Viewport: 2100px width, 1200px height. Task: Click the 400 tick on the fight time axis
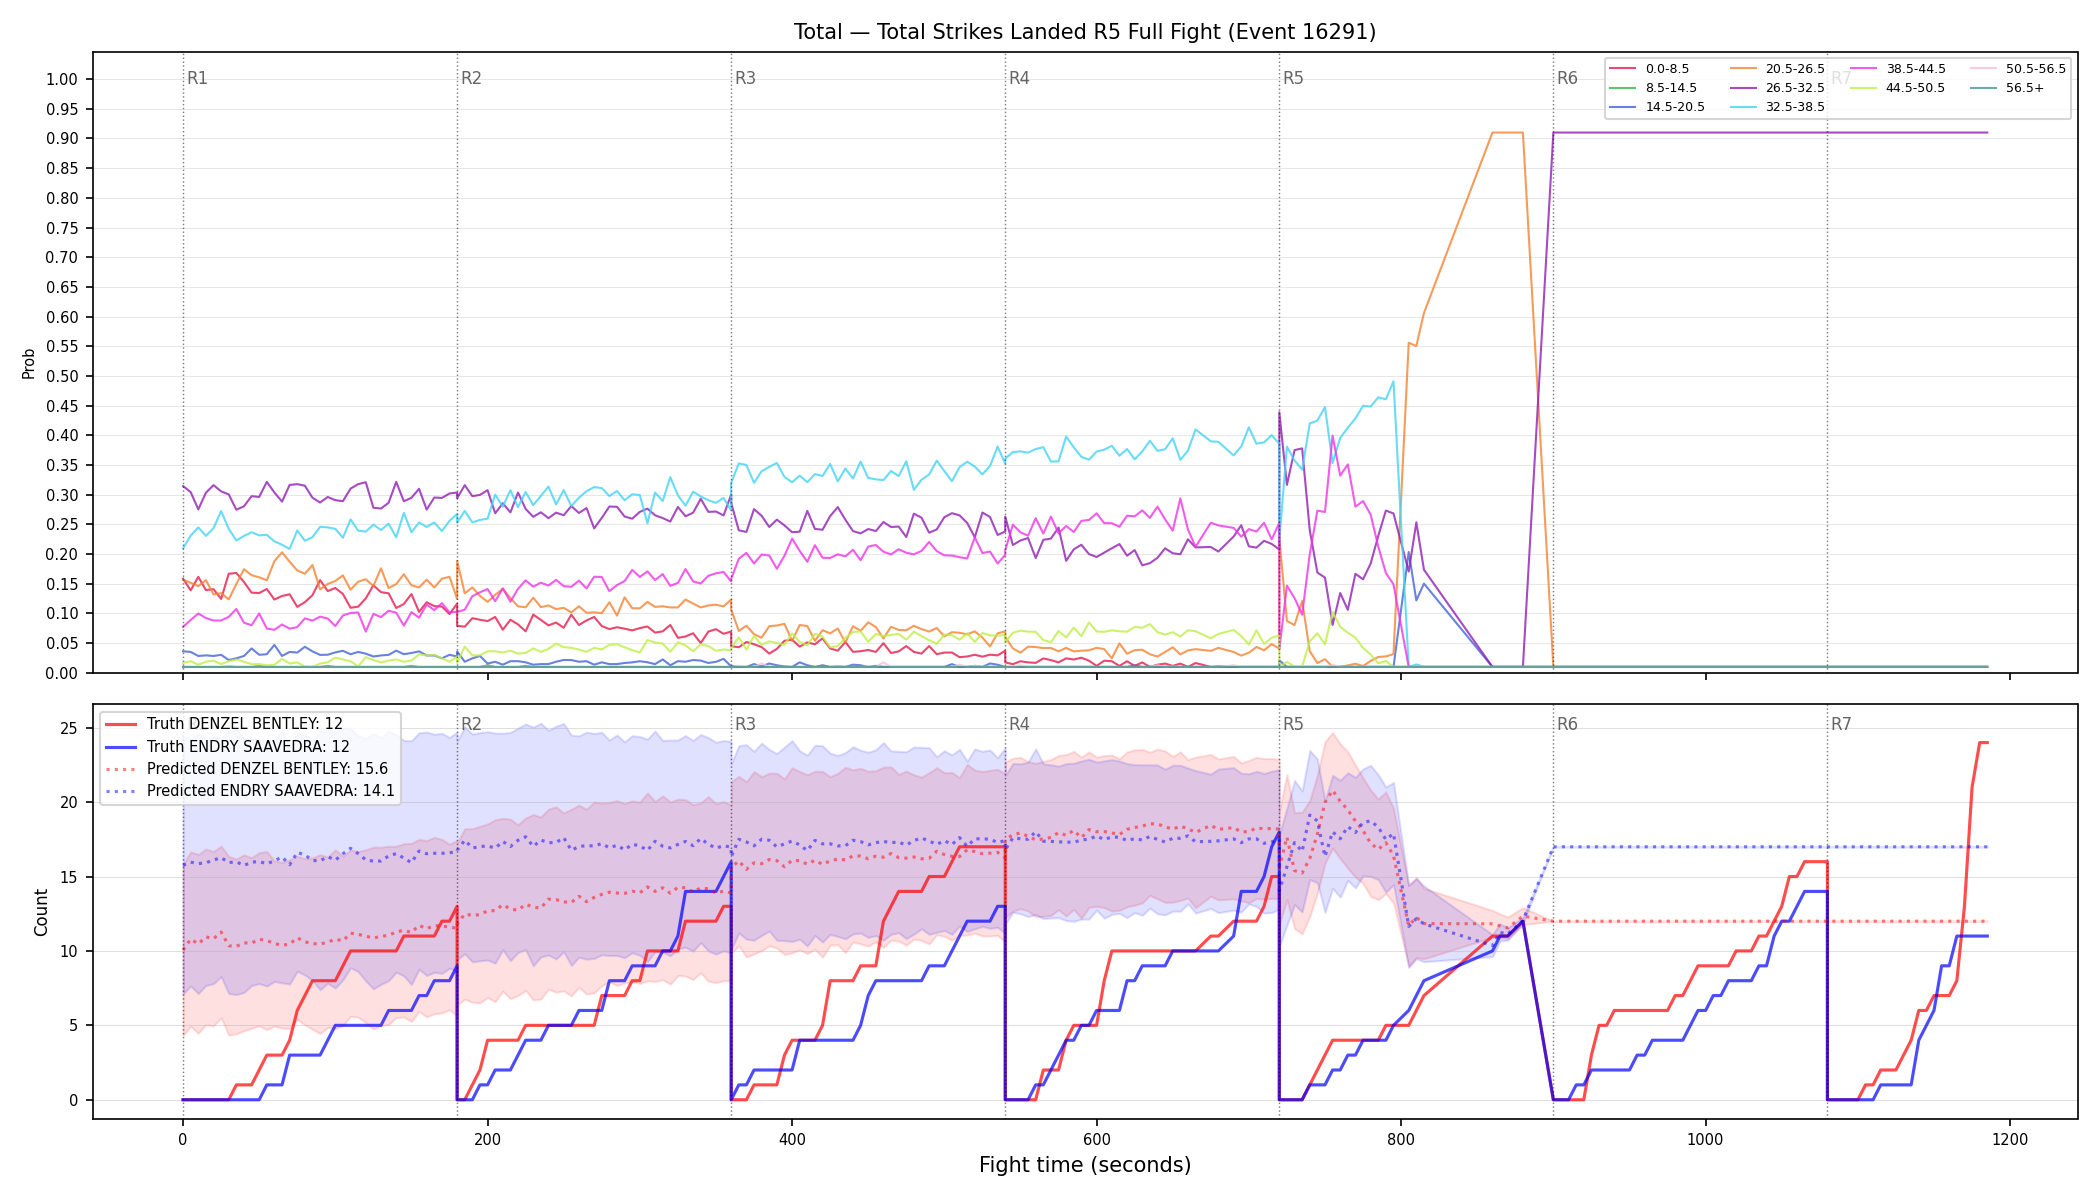click(792, 1139)
